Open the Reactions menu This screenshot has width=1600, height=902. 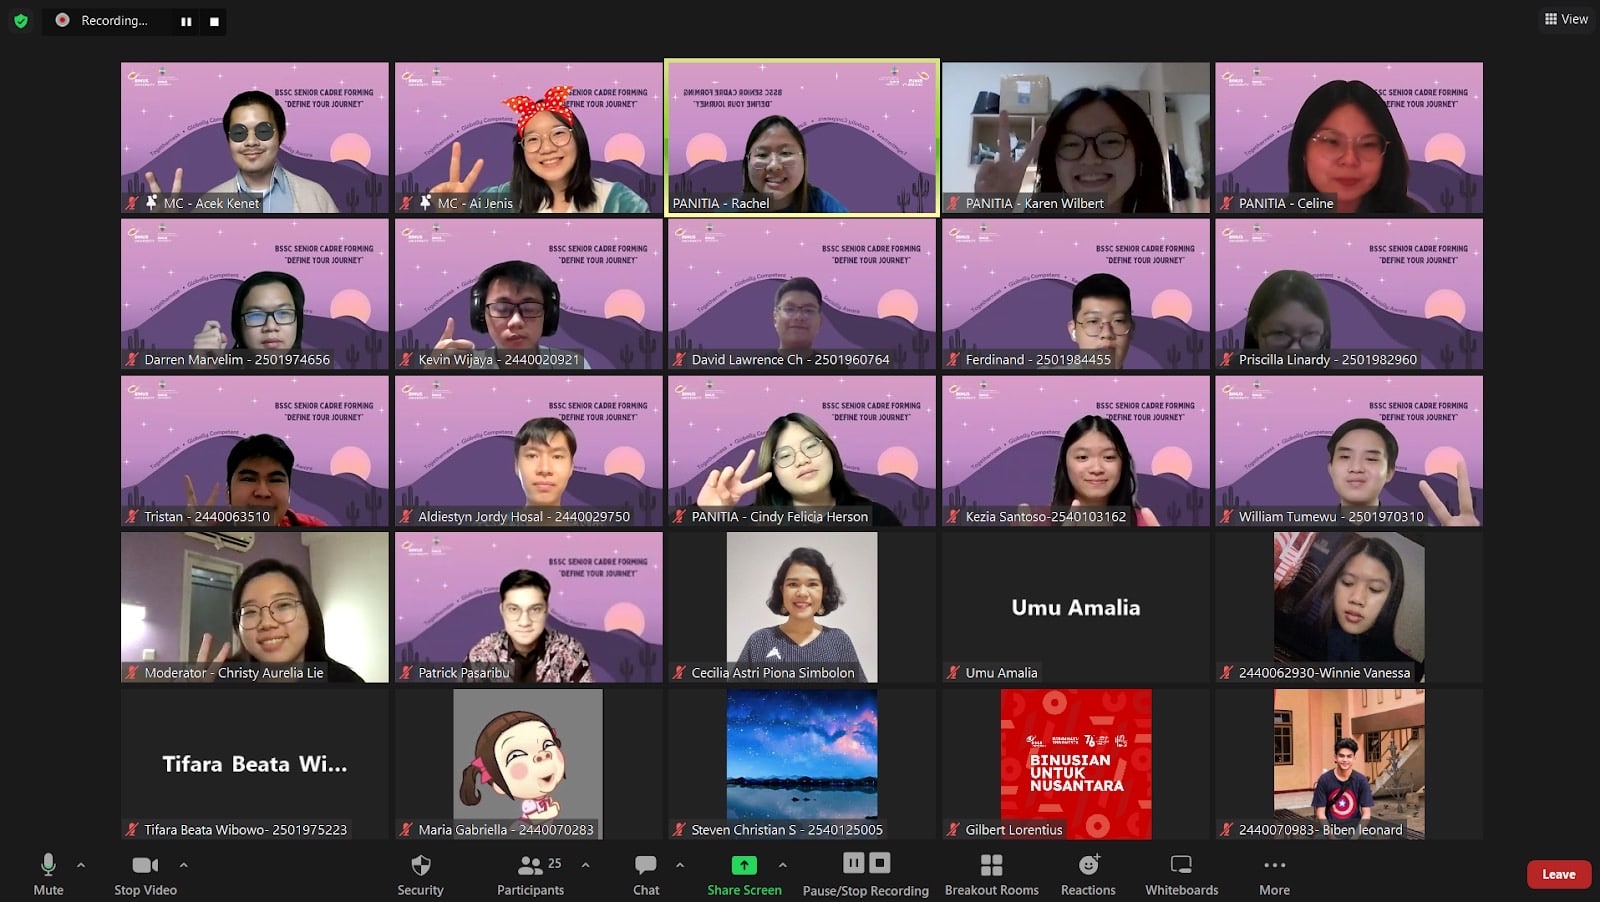(x=1088, y=866)
